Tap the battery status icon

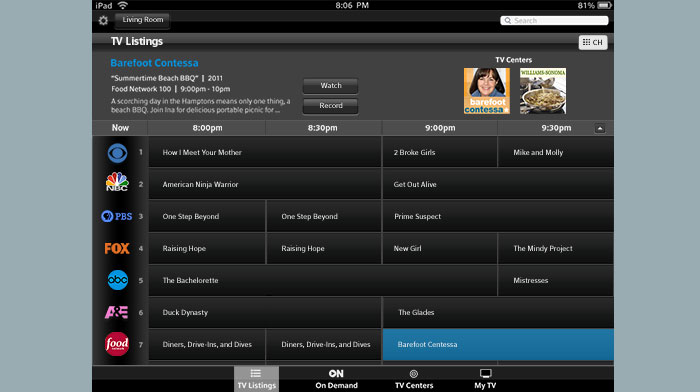click(x=604, y=5)
